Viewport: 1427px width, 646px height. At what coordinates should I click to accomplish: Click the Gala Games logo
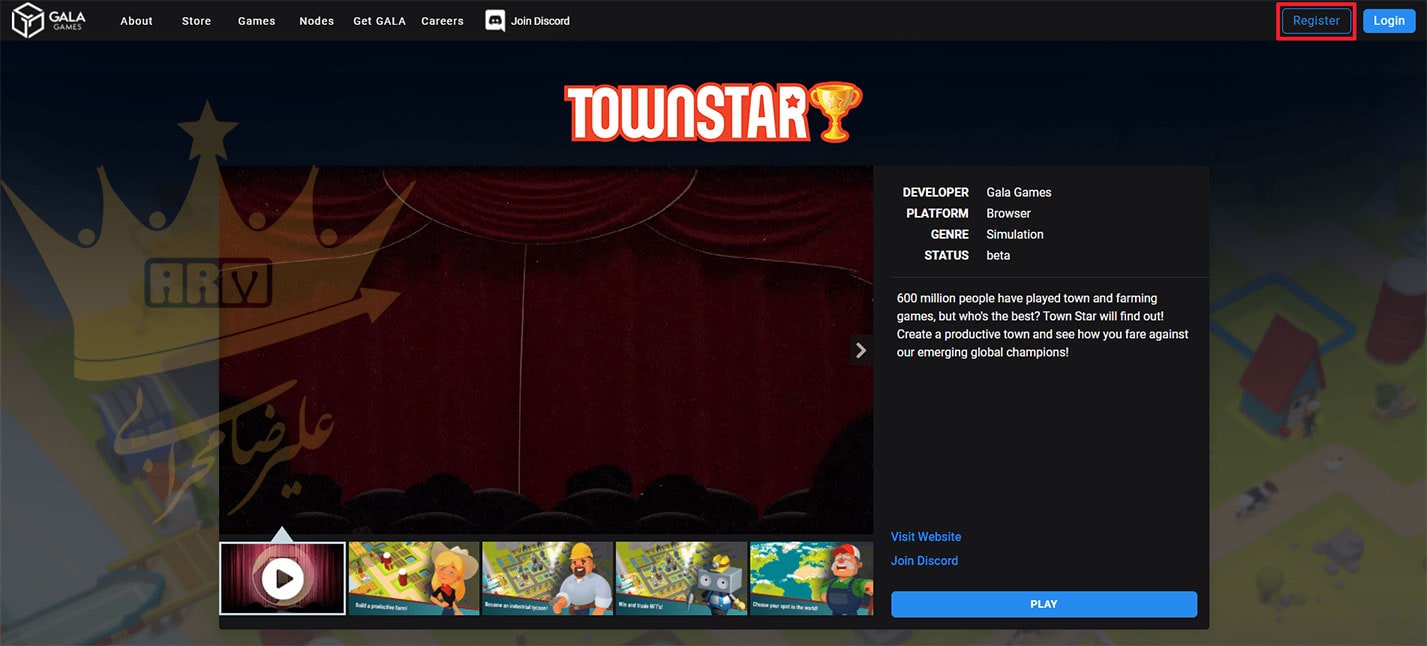coord(48,20)
